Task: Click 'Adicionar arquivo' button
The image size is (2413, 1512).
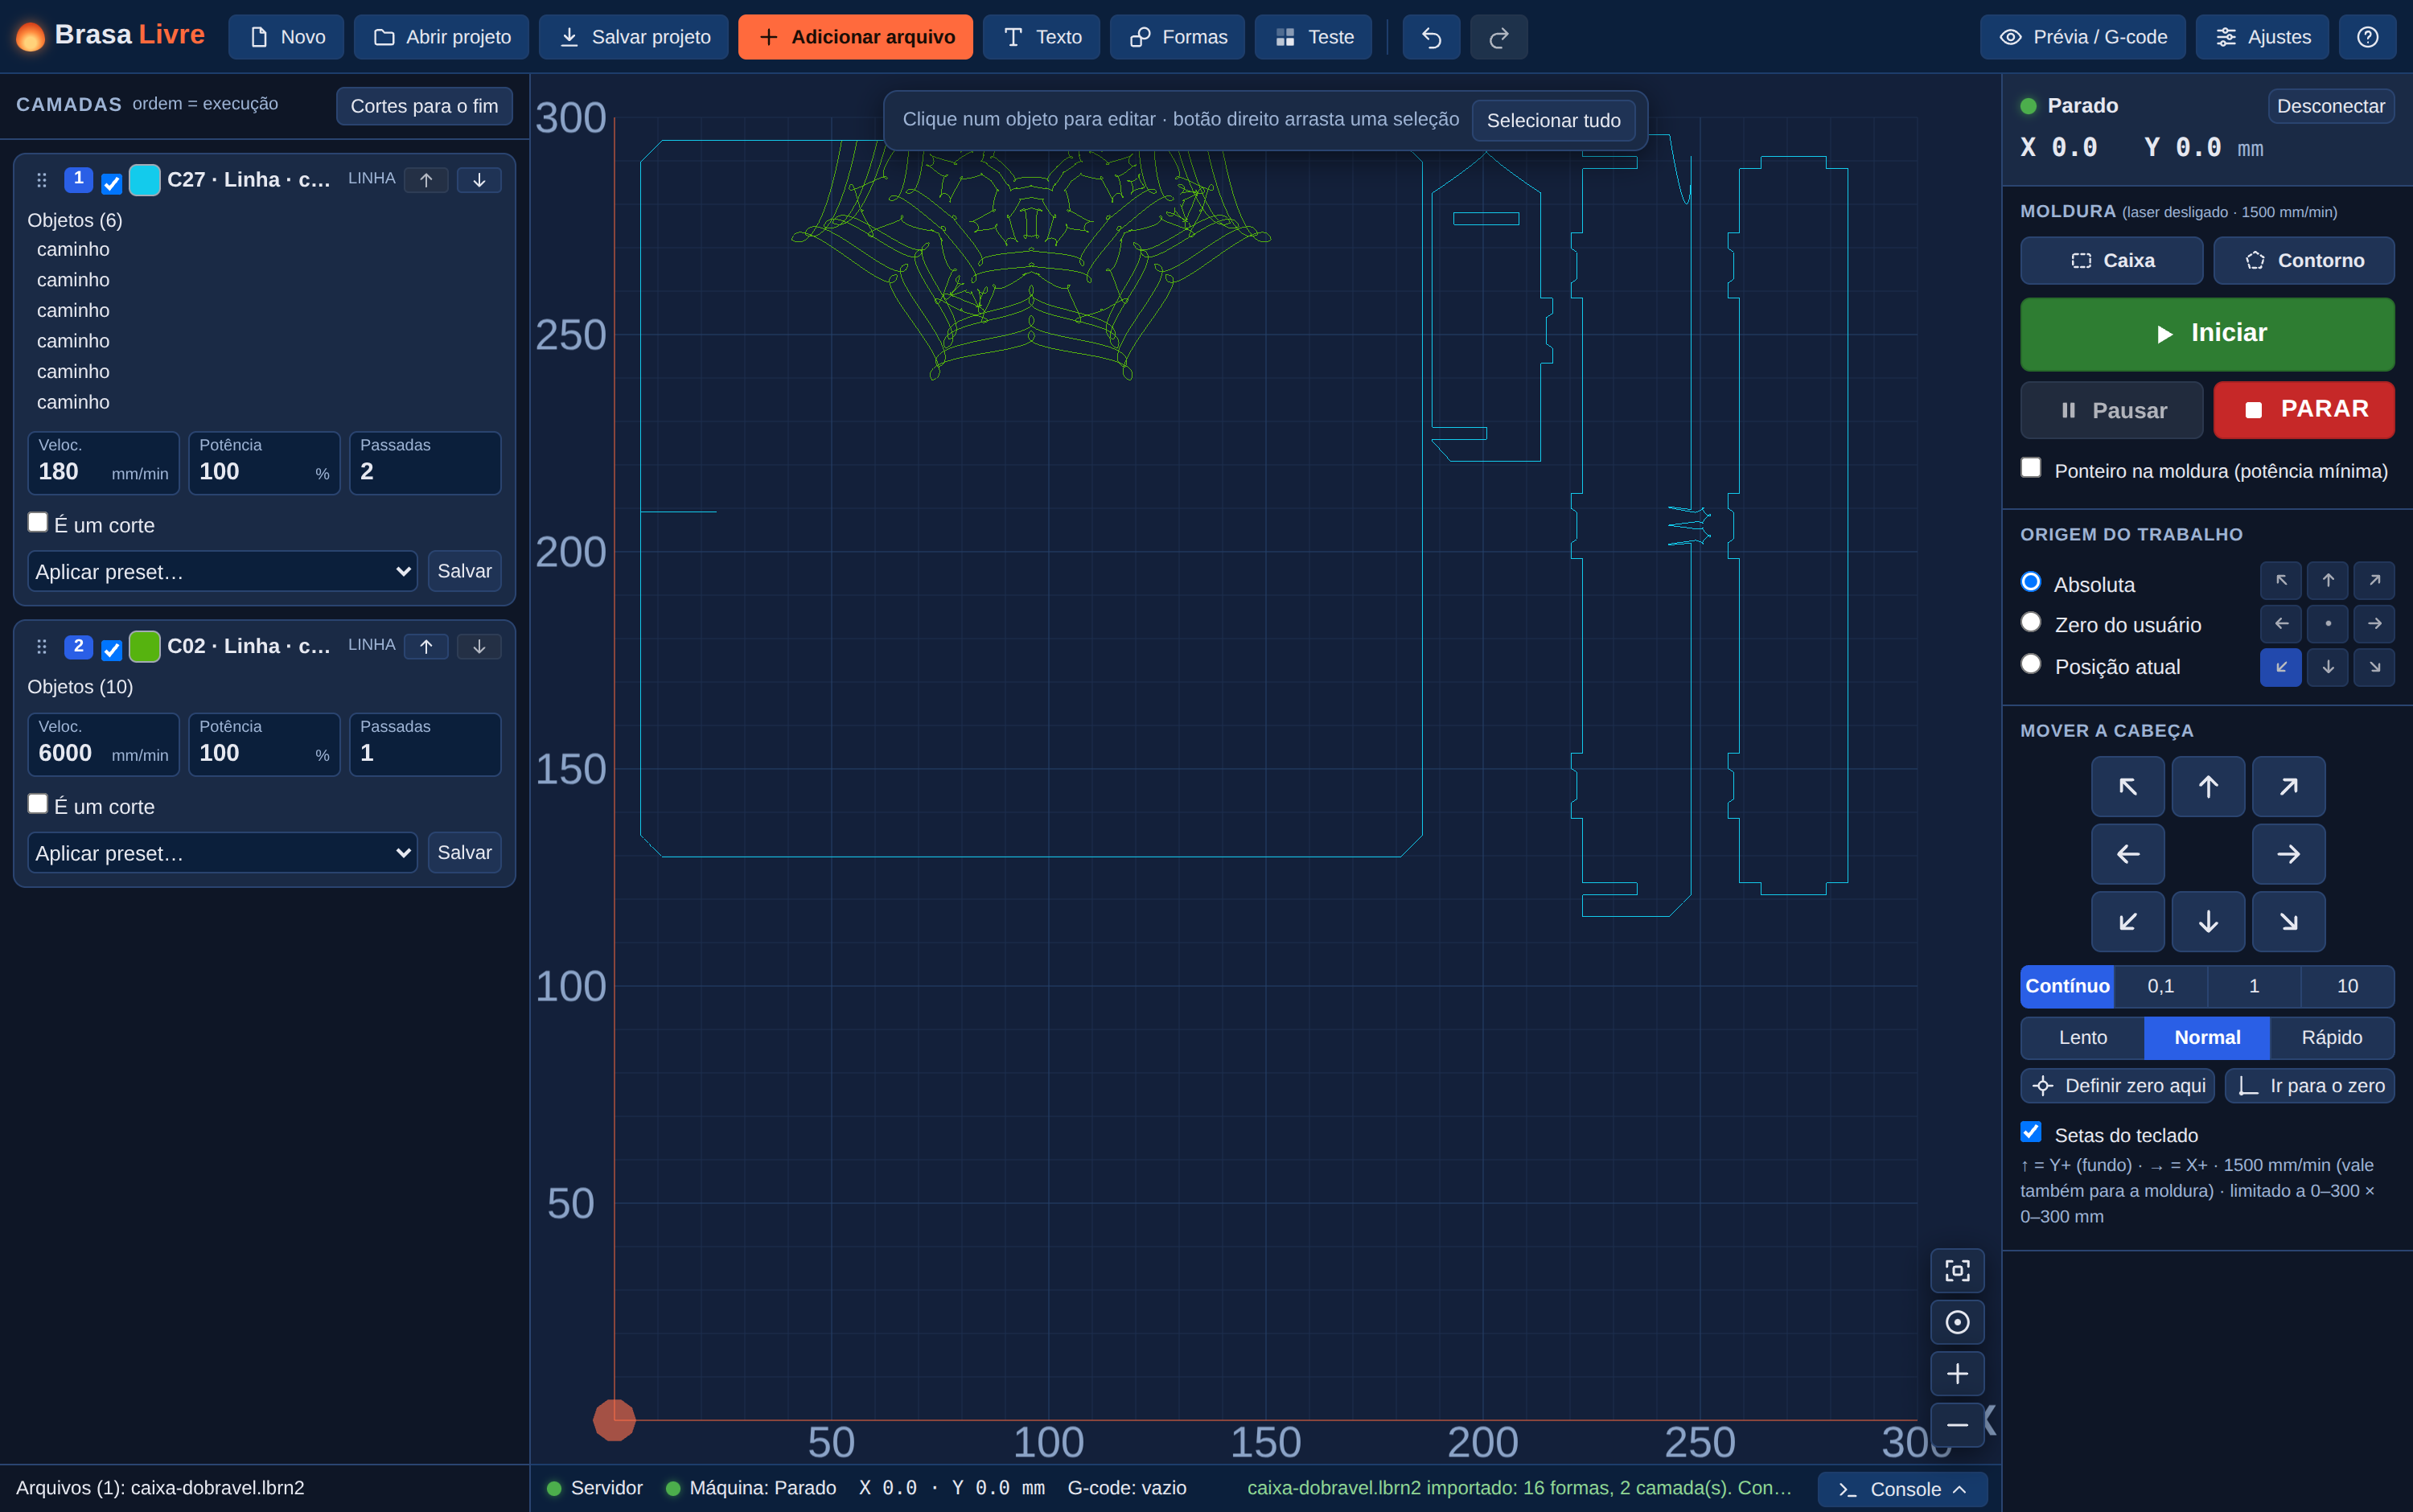Action: coord(855,37)
